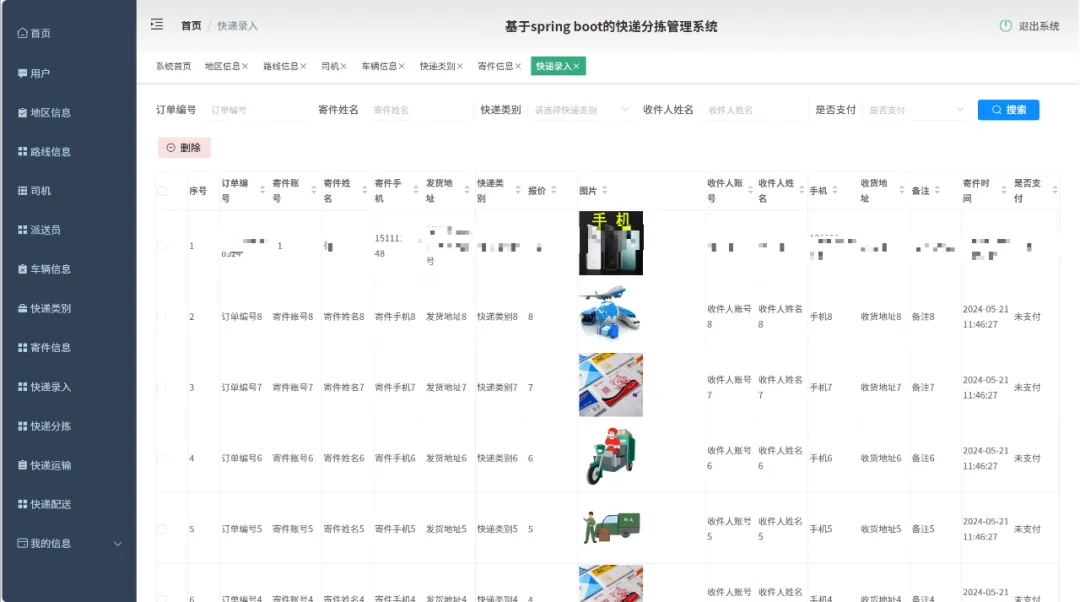1080x602 pixels.
Task: Go to 快递配送 in sidebar
Action: (44, 504)
